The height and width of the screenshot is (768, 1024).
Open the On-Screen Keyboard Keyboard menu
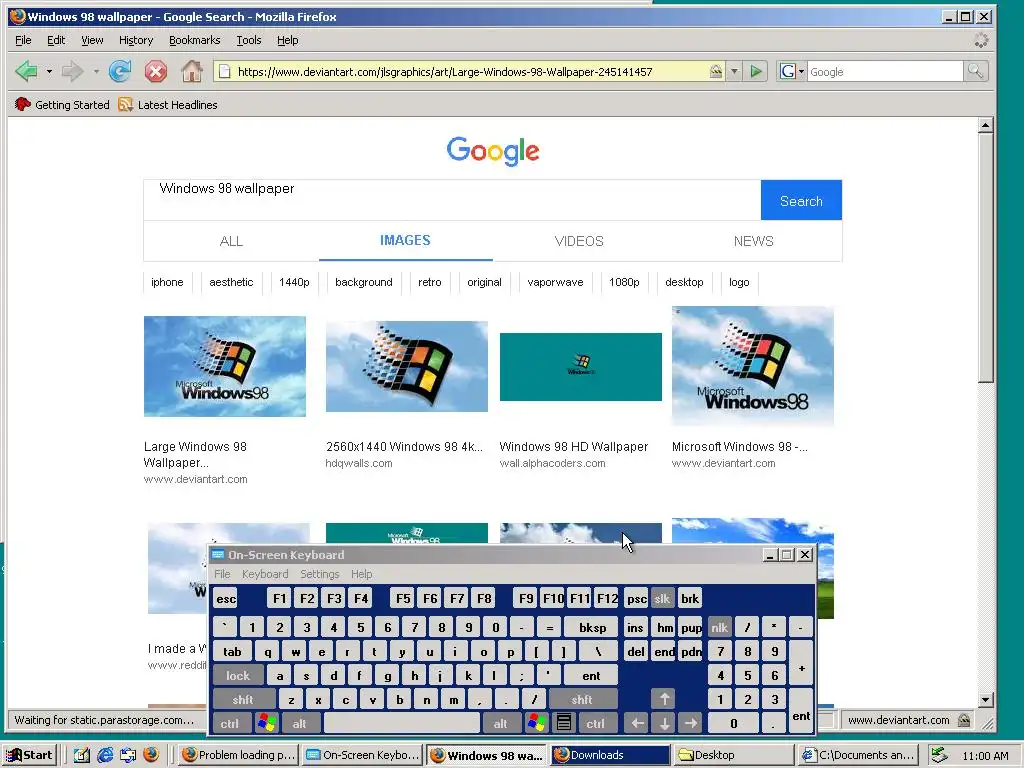point(264,574)
